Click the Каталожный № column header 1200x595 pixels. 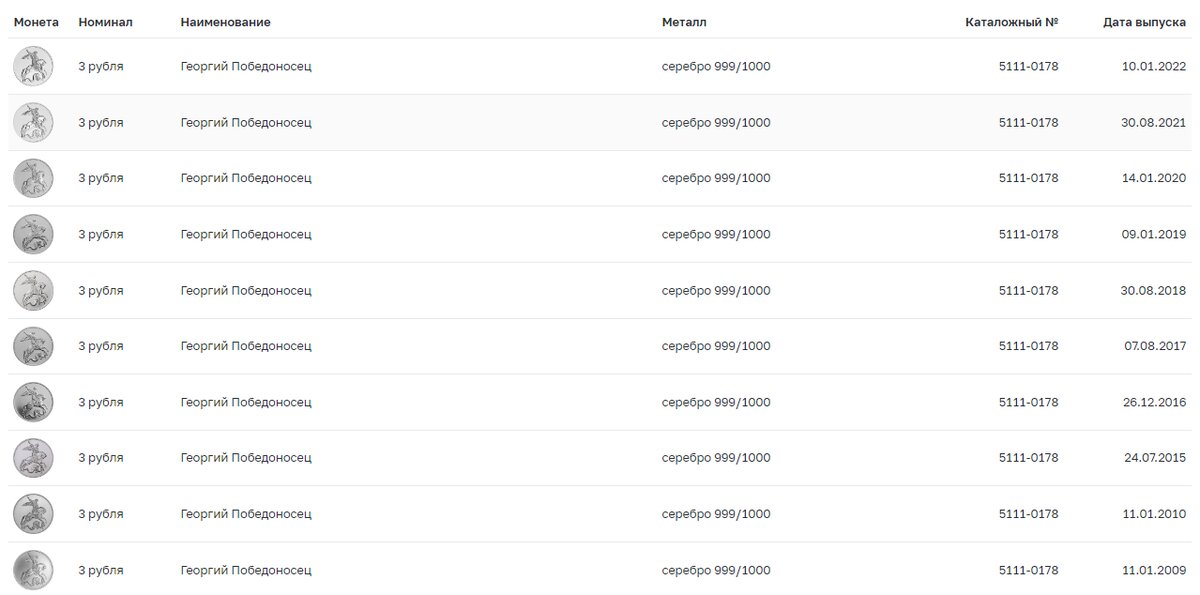(x=1011, y=22)
